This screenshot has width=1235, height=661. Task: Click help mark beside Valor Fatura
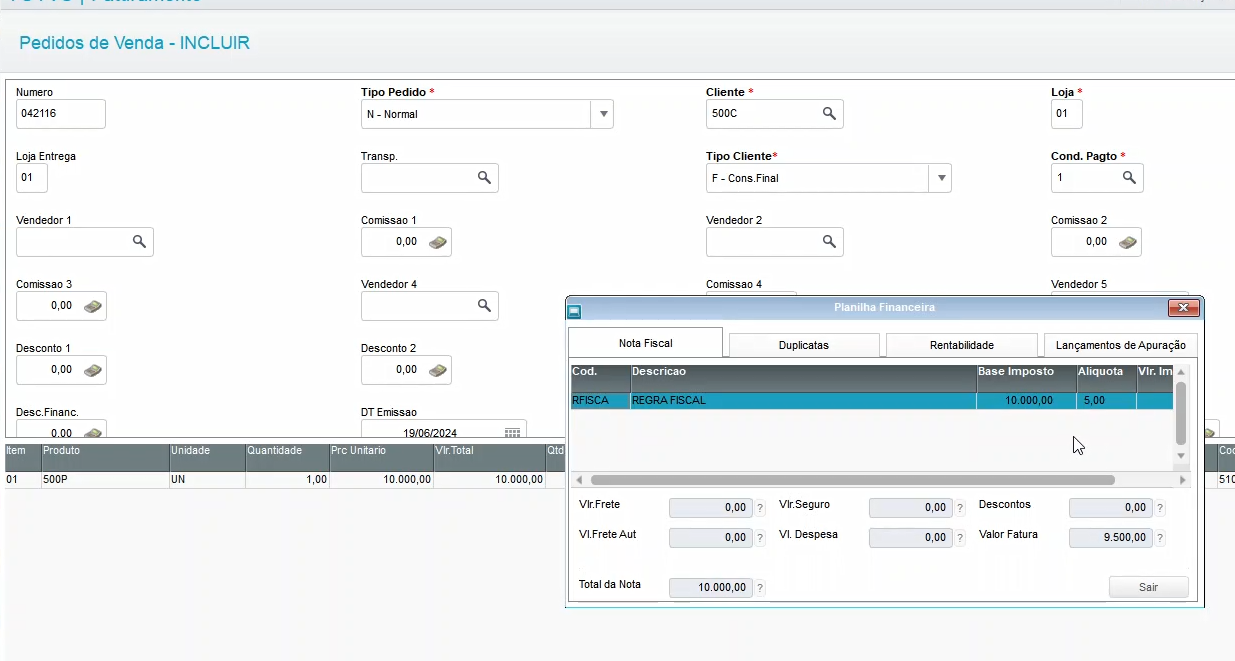click(1160, 538)
